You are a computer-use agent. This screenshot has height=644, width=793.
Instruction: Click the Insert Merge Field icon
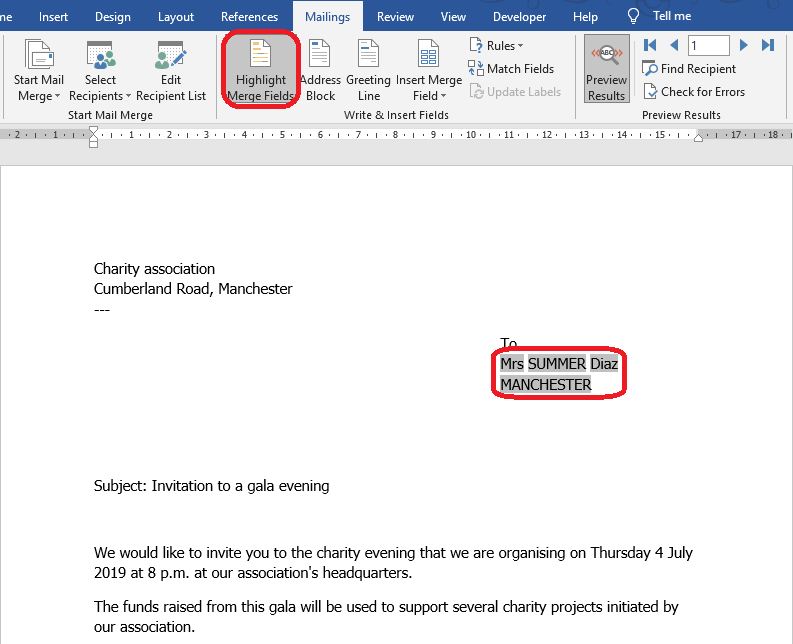point(428,54)
